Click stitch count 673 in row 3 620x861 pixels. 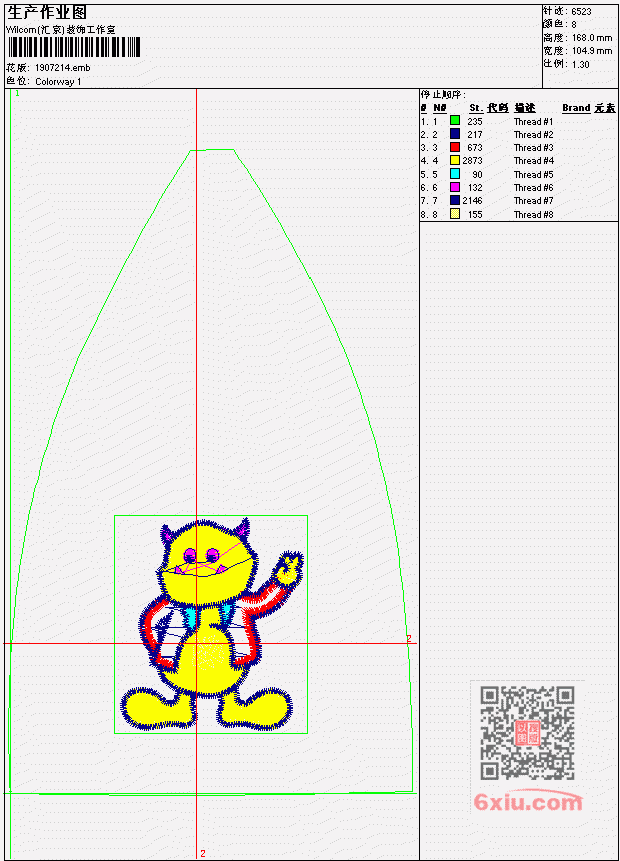point(475,148)
